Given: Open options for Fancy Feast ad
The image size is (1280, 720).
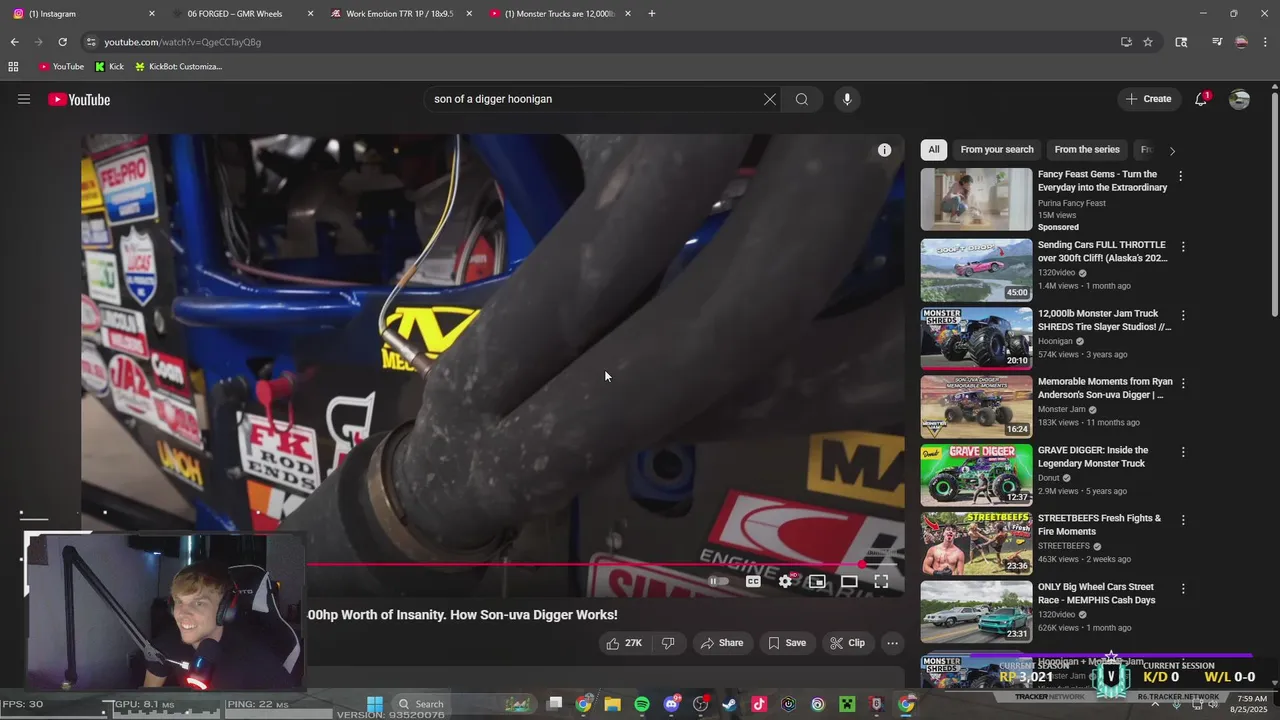Looking at the screenshot, I should (x=1181, y=176).
